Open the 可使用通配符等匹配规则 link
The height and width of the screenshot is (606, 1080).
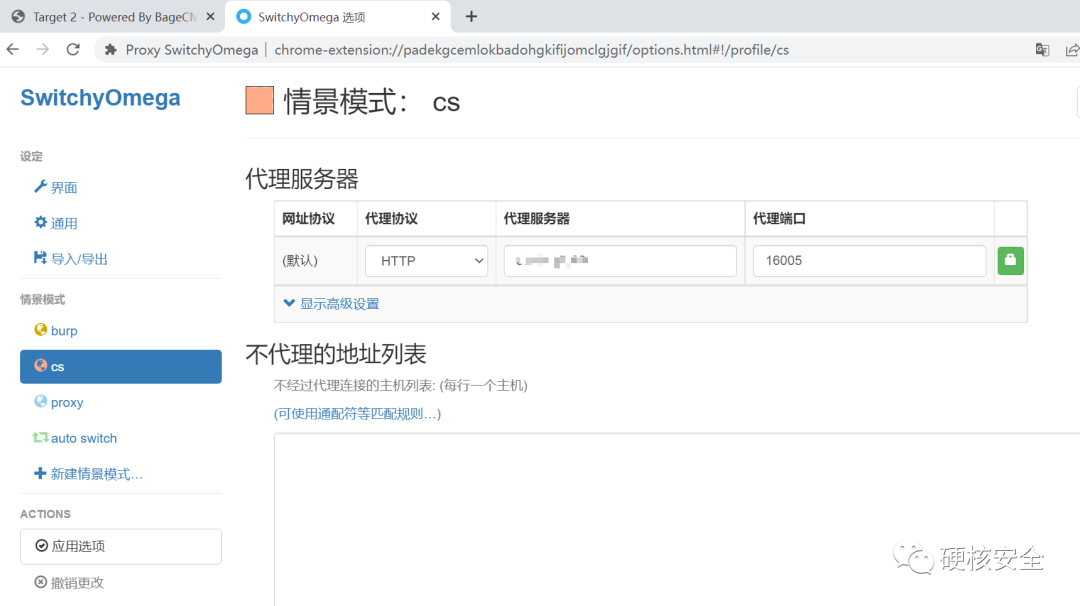pos(357,414)
